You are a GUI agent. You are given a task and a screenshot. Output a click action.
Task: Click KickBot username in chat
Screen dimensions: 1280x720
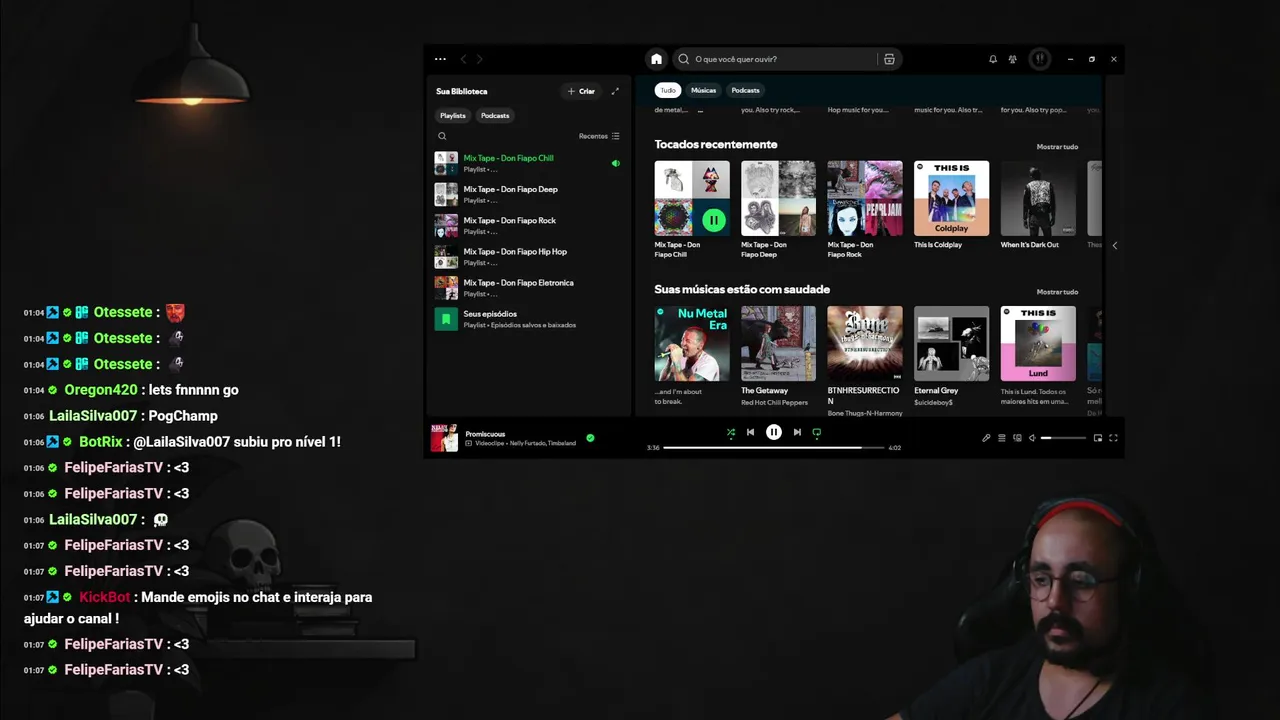click(x=105, y=597)
